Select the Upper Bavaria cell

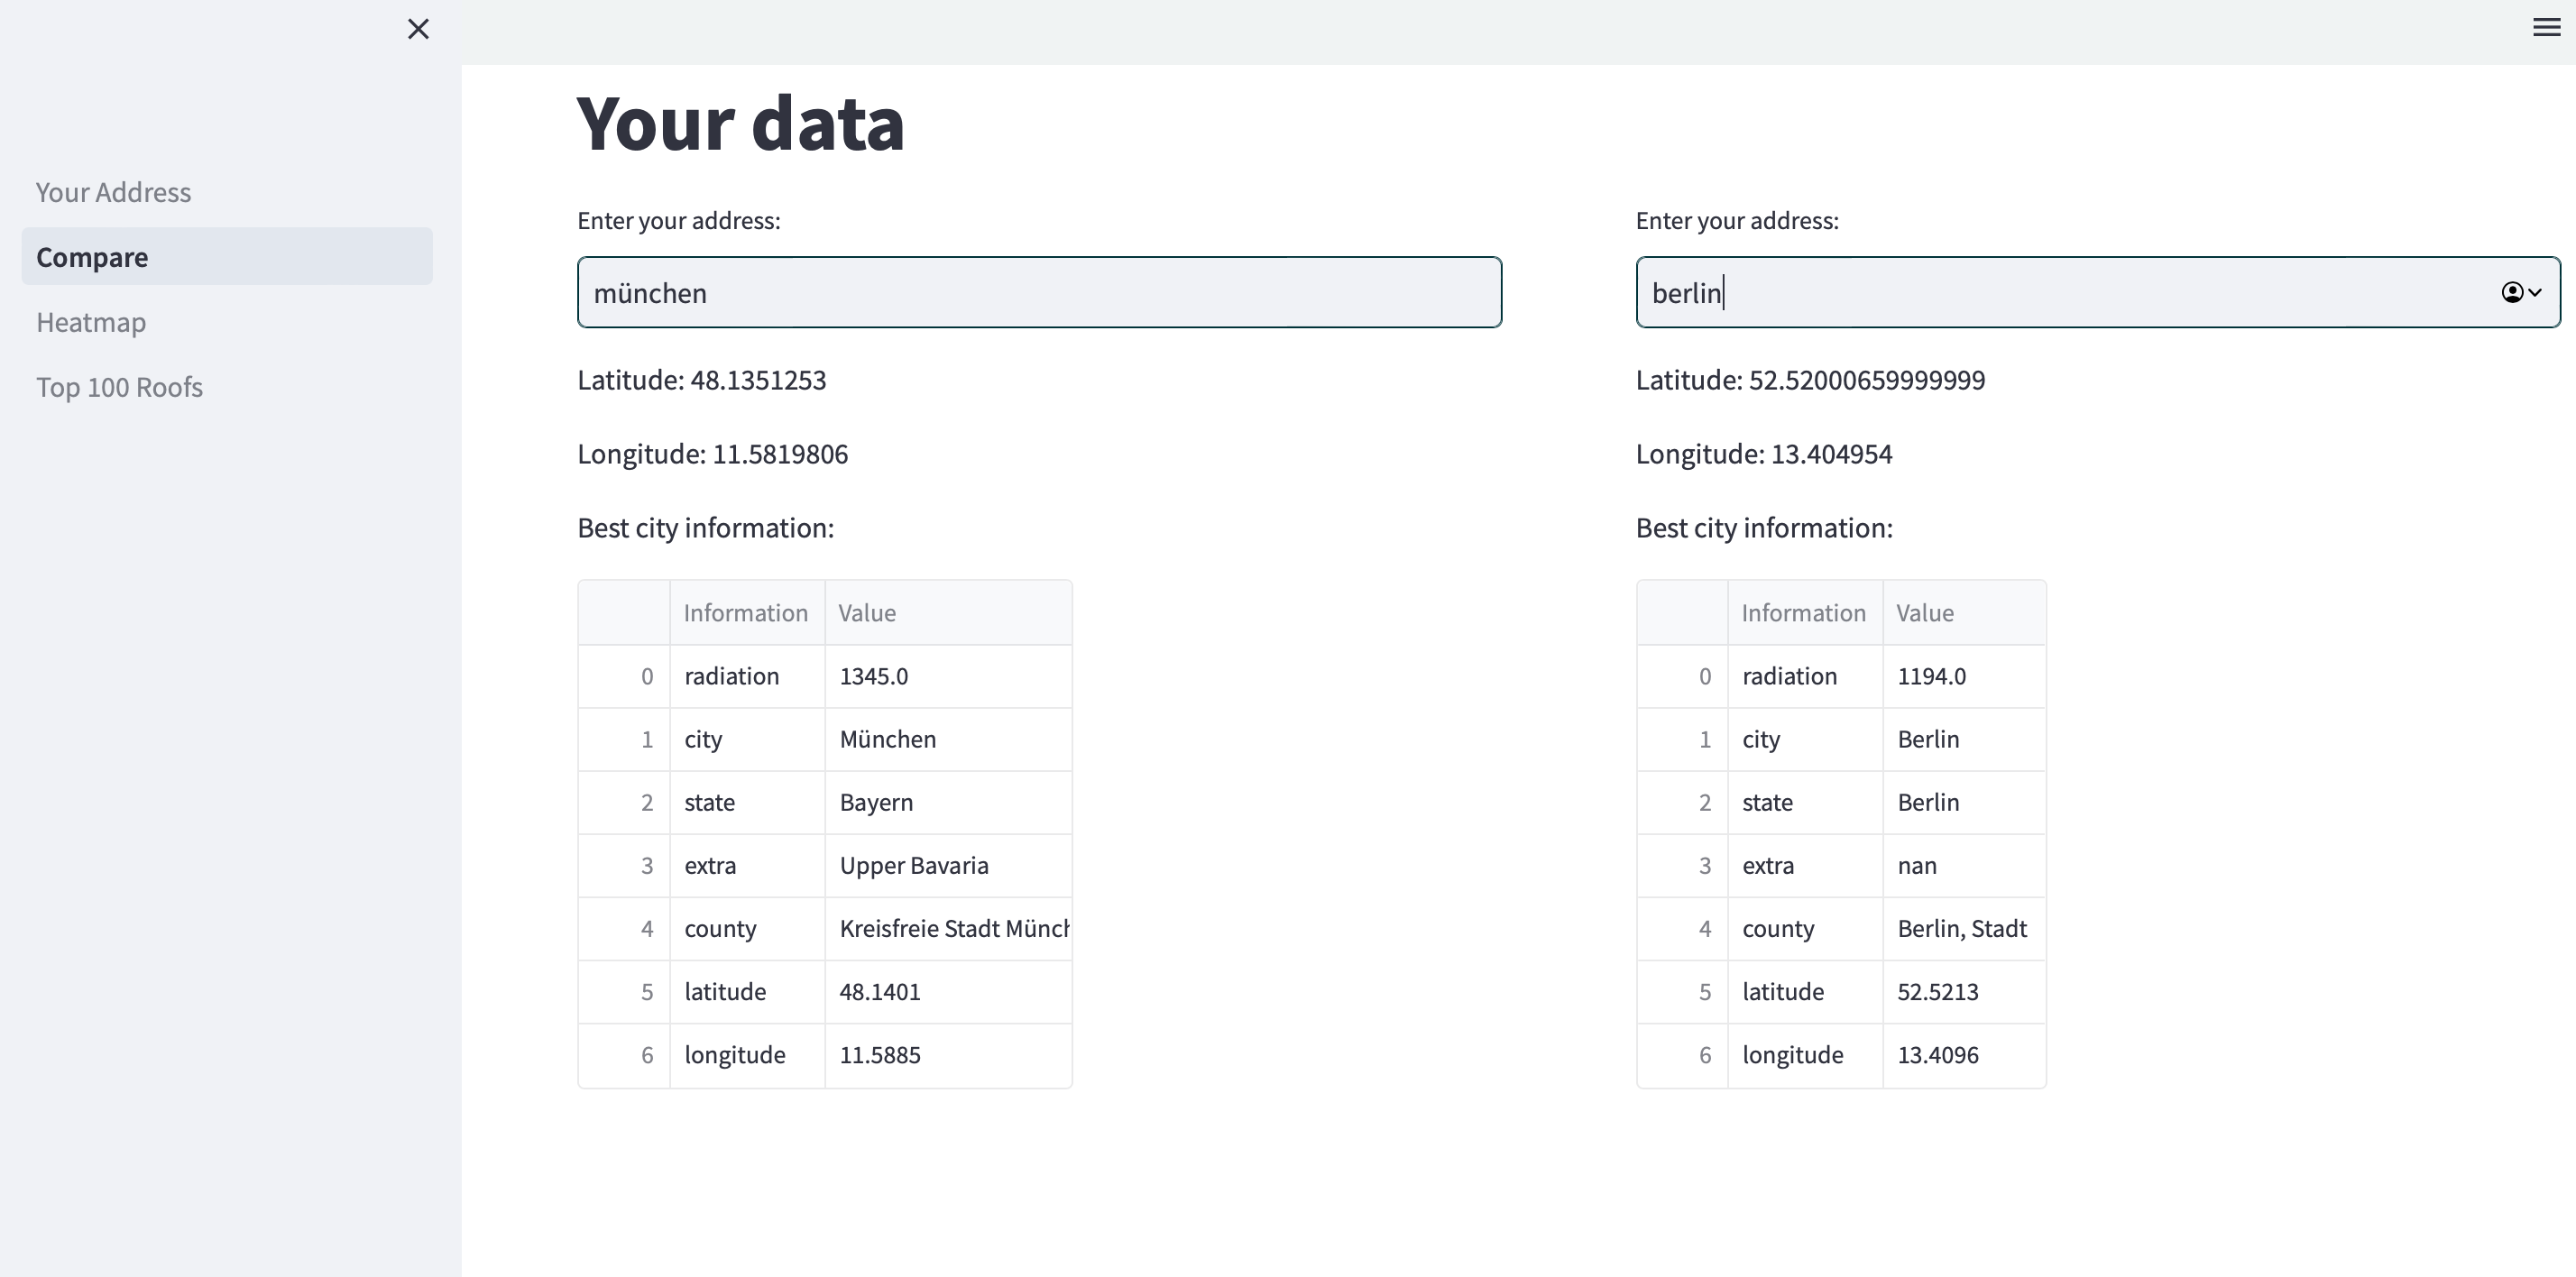click(947, 866)
